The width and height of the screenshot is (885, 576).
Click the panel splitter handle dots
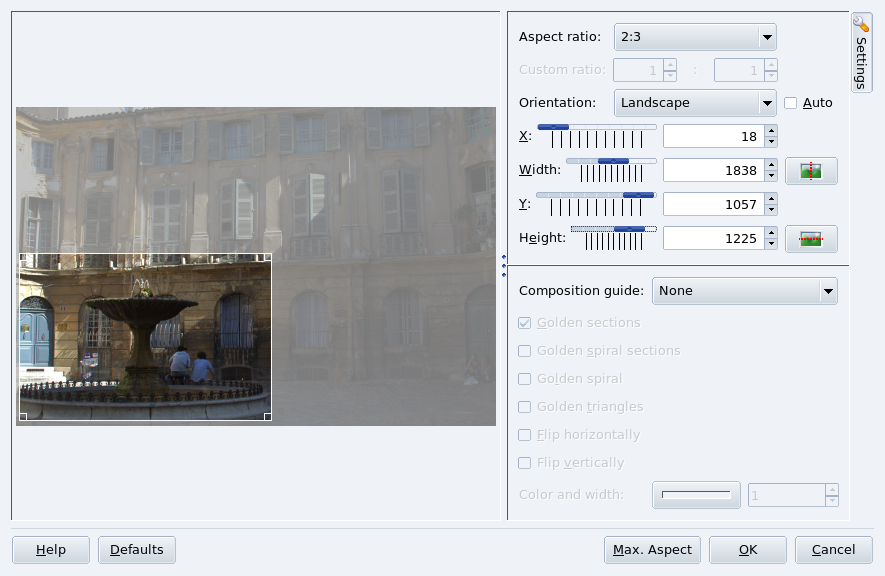(503, 265)
